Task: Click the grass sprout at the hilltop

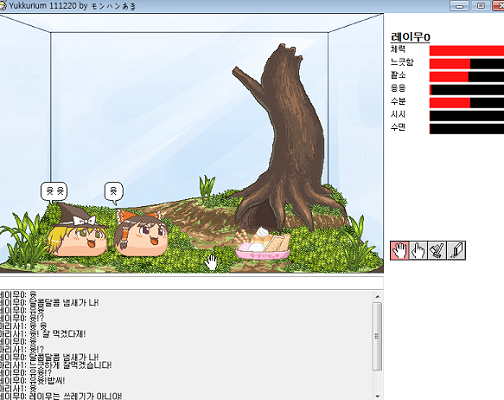Action: click(x=207, y=188)
